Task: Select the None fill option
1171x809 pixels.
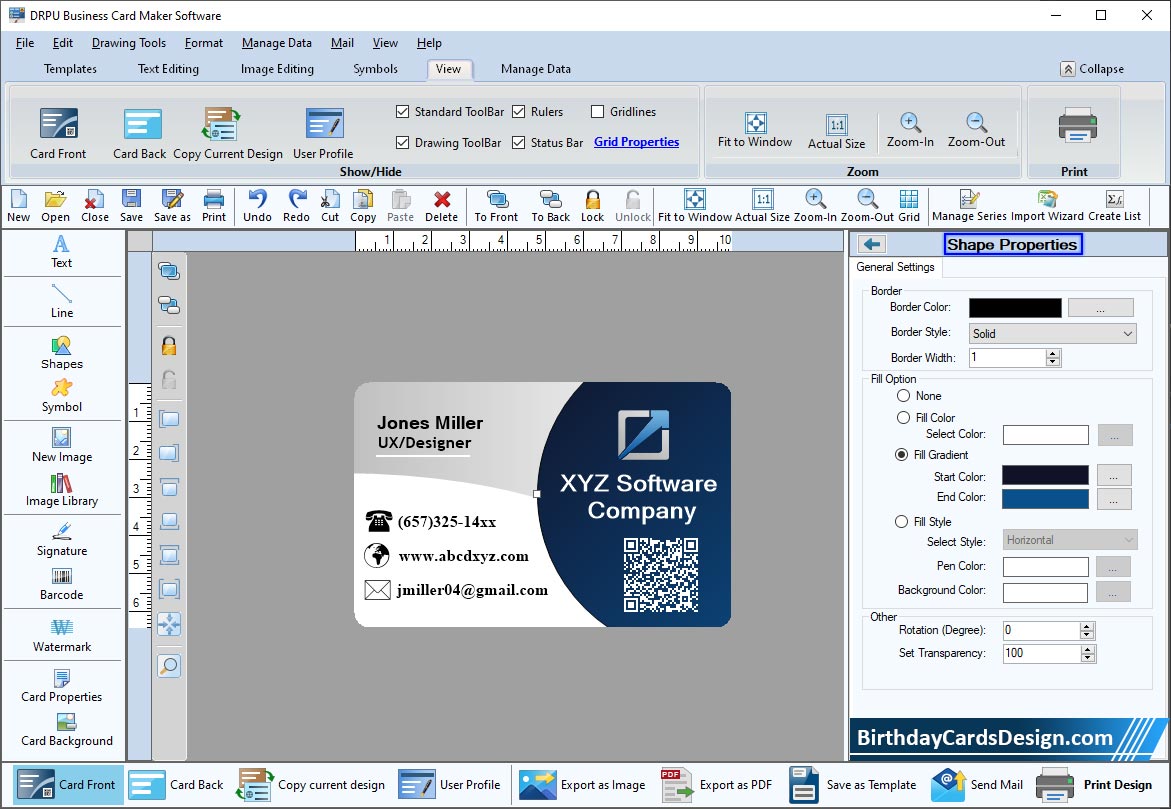Action: click(904, 395)
